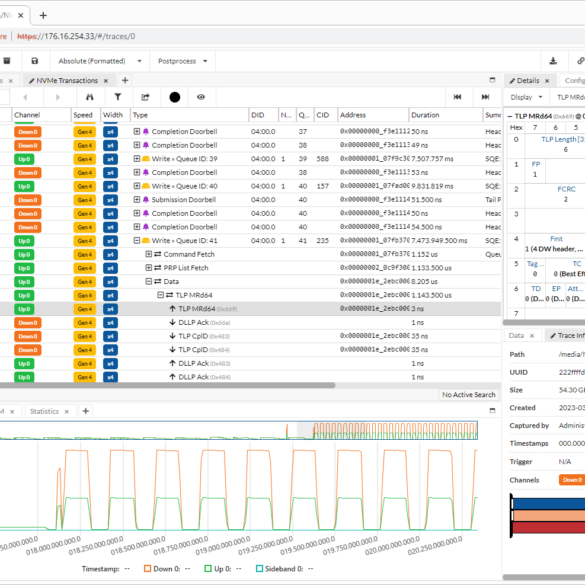
Task: Select the TLP CplD (0x483) row
Action: [x=250, y=336]
